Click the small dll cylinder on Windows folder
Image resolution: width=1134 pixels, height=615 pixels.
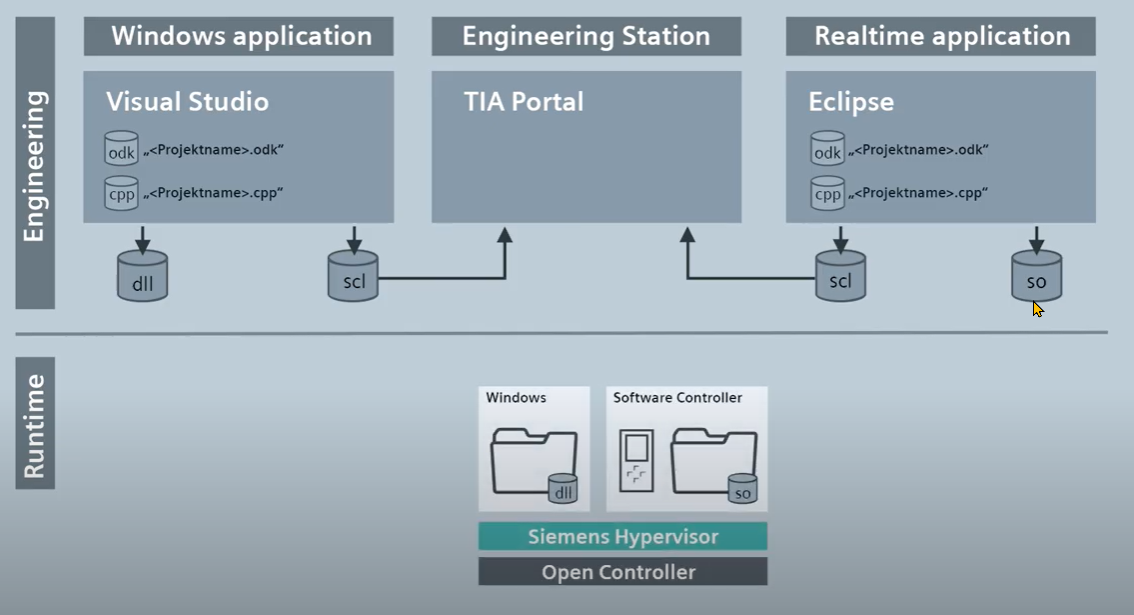(563, 488)
